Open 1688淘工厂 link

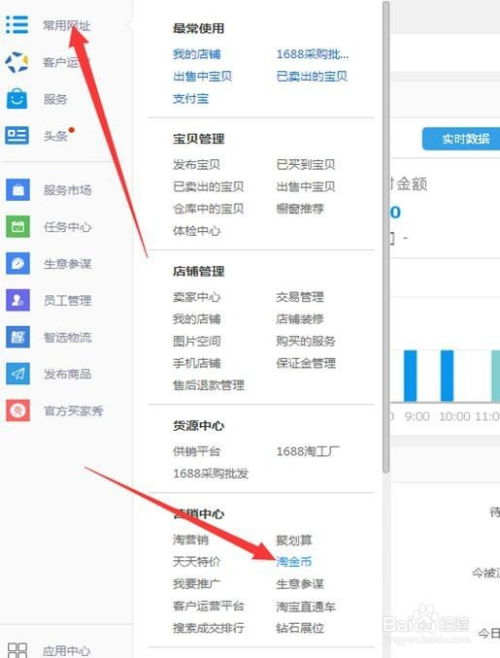pos(308,452)
